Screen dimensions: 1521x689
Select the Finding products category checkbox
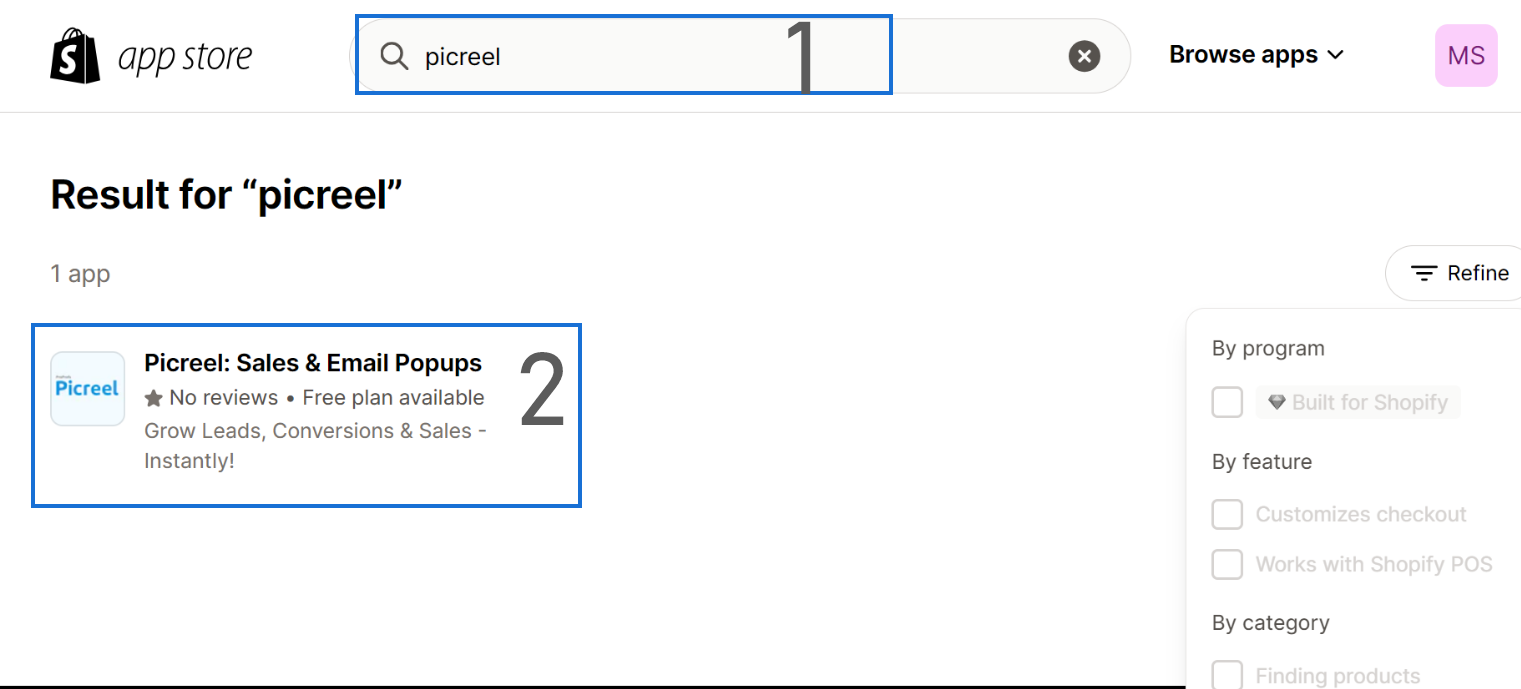coord(1227,675)
